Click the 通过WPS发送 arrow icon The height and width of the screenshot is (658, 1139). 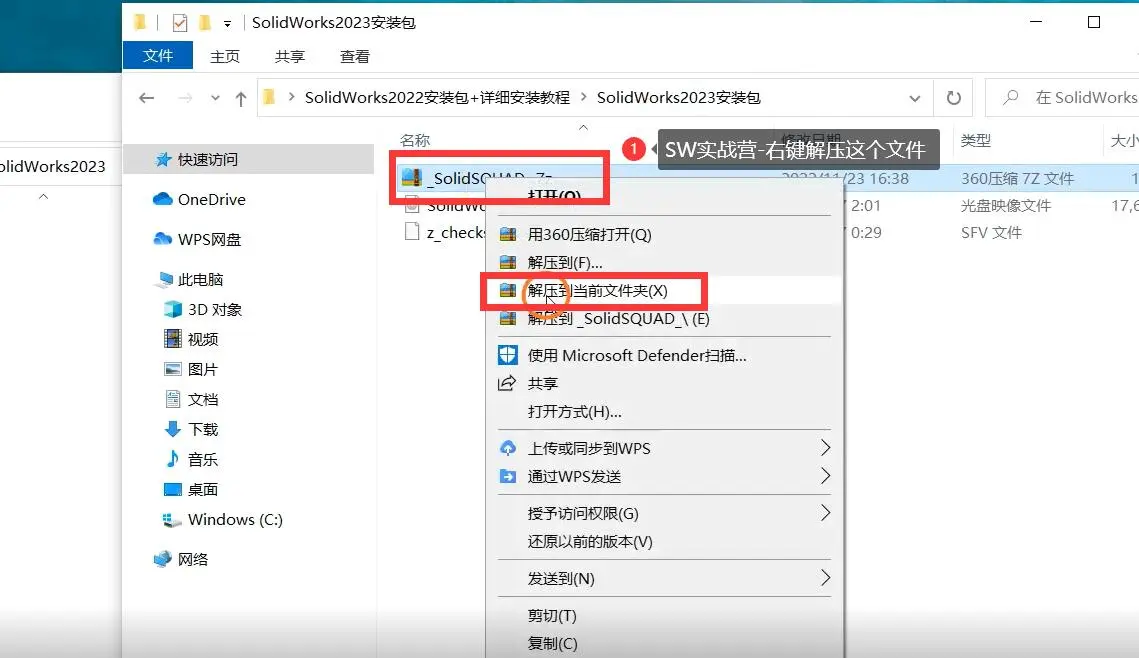click(x=508, y=476)
